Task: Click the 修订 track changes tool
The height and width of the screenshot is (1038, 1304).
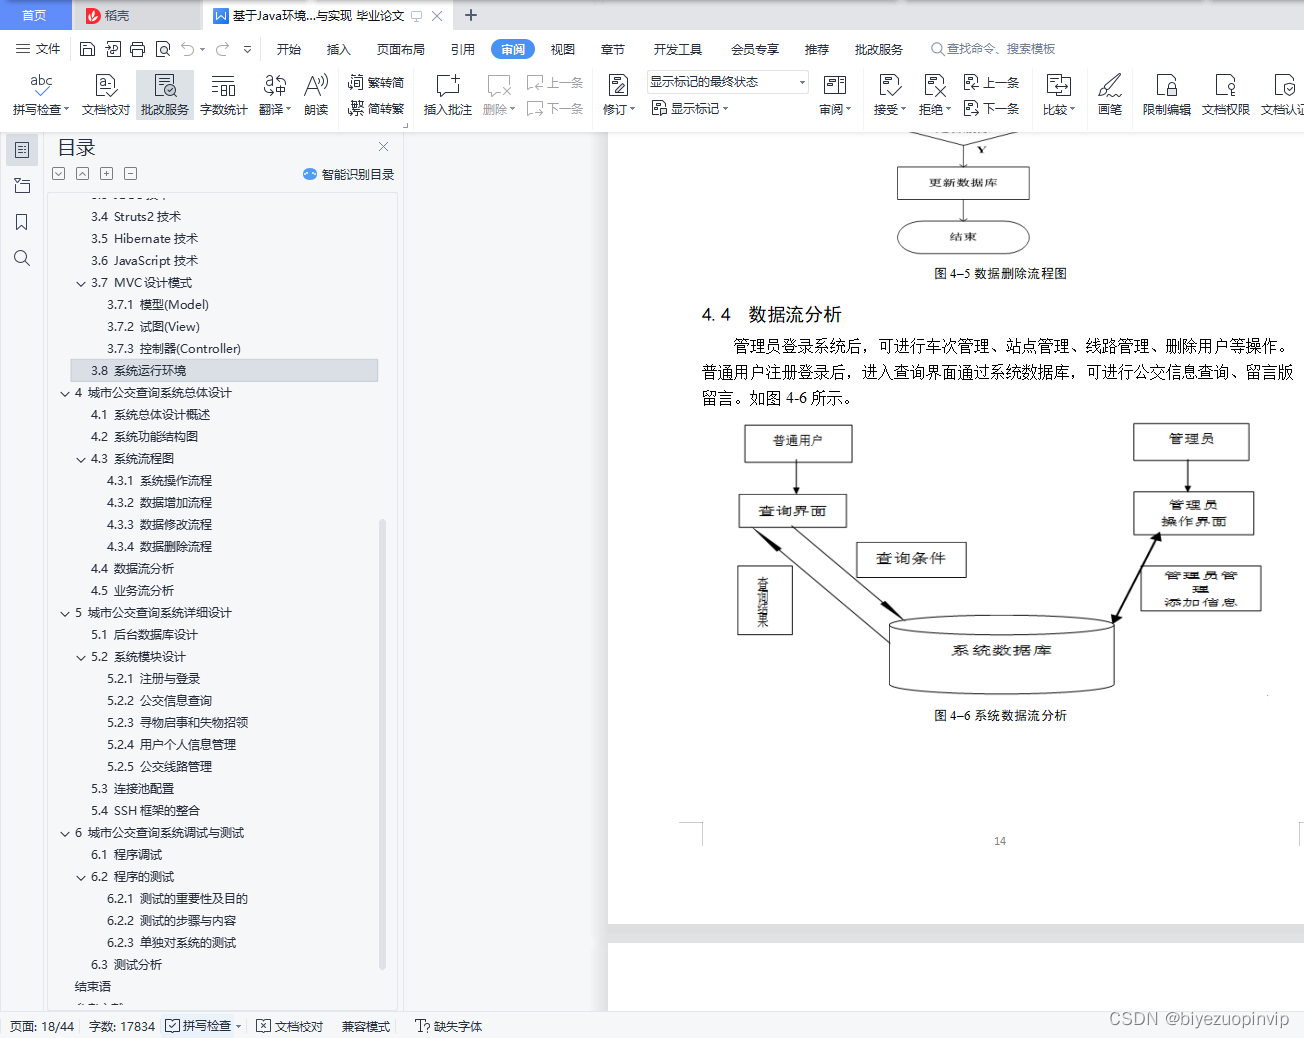Action: [619, 95]
